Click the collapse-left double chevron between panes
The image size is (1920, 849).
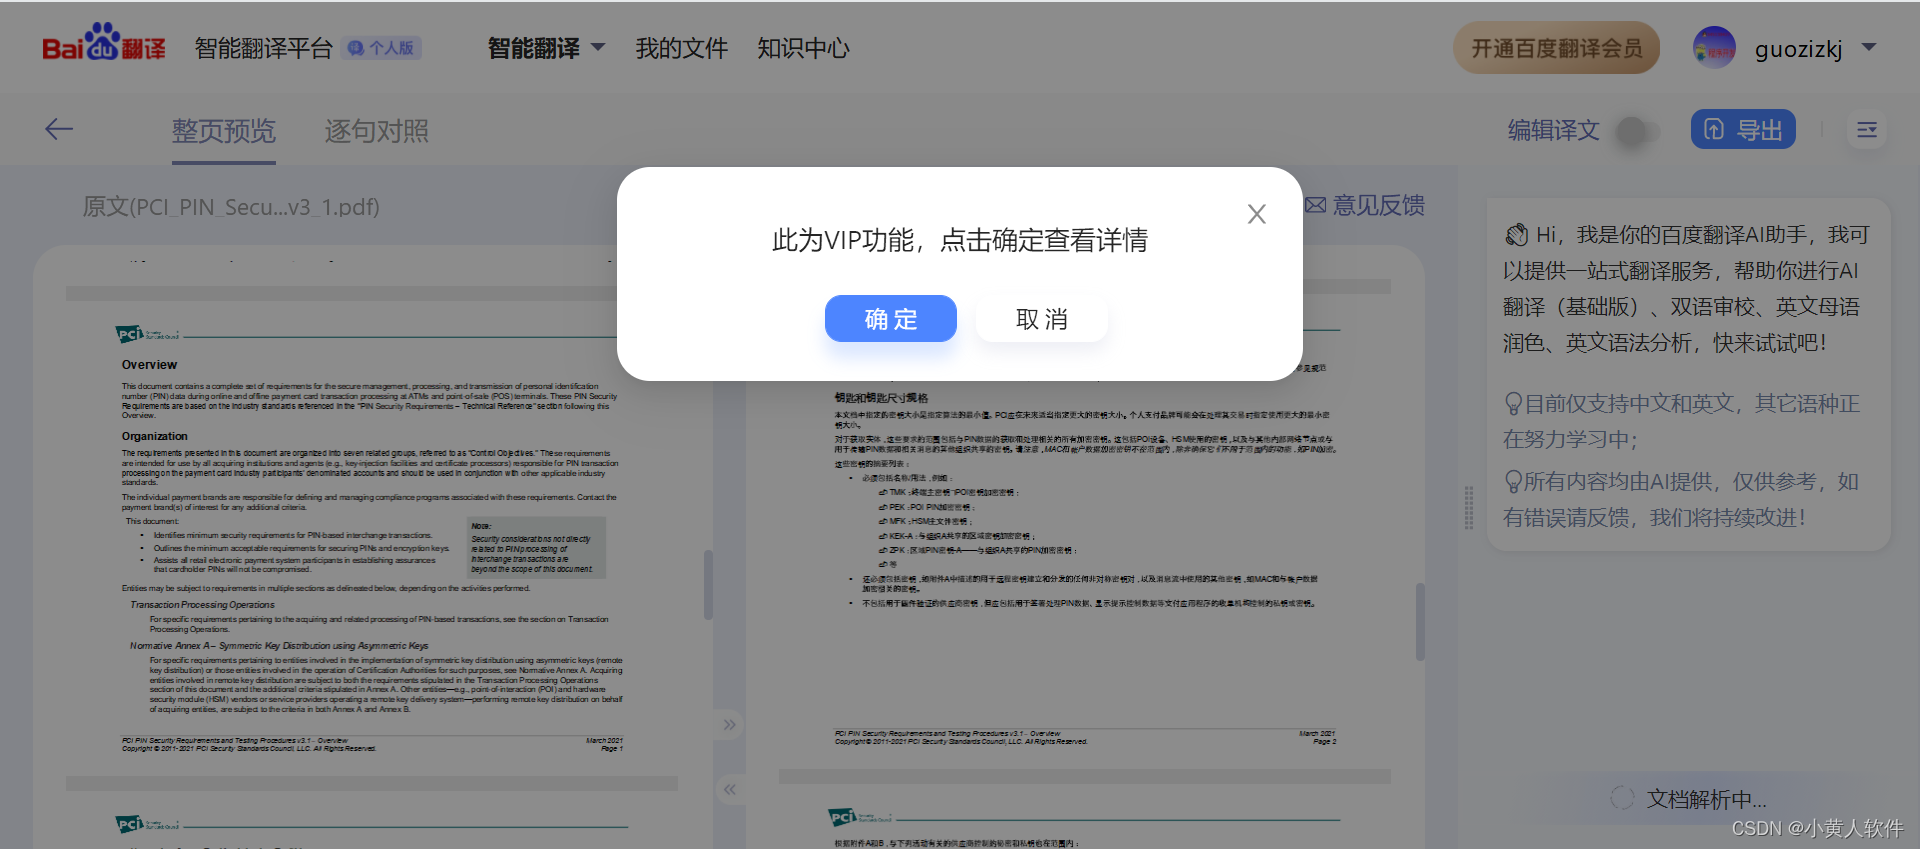click(x=730, y=790)
